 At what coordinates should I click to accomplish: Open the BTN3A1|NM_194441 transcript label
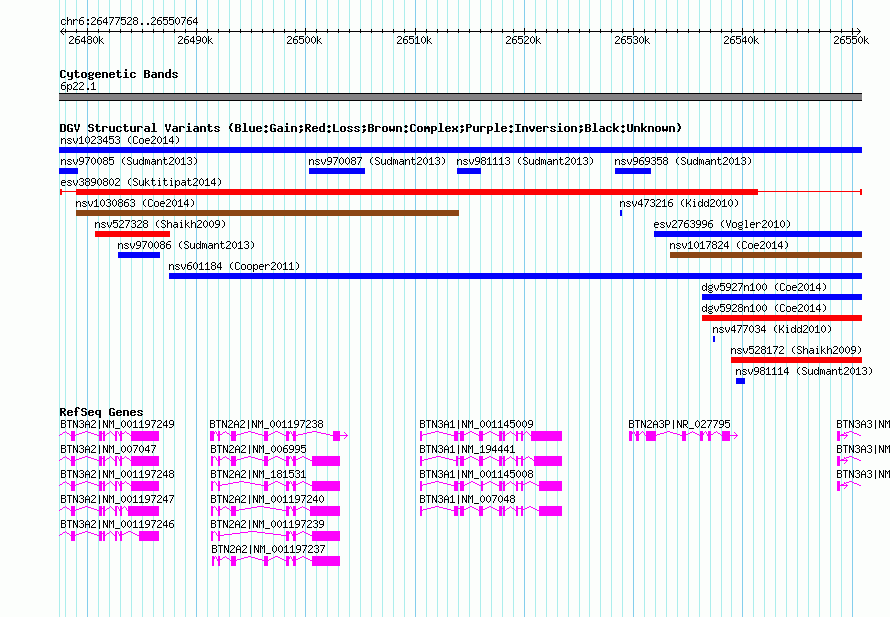(x=468, y=449)
